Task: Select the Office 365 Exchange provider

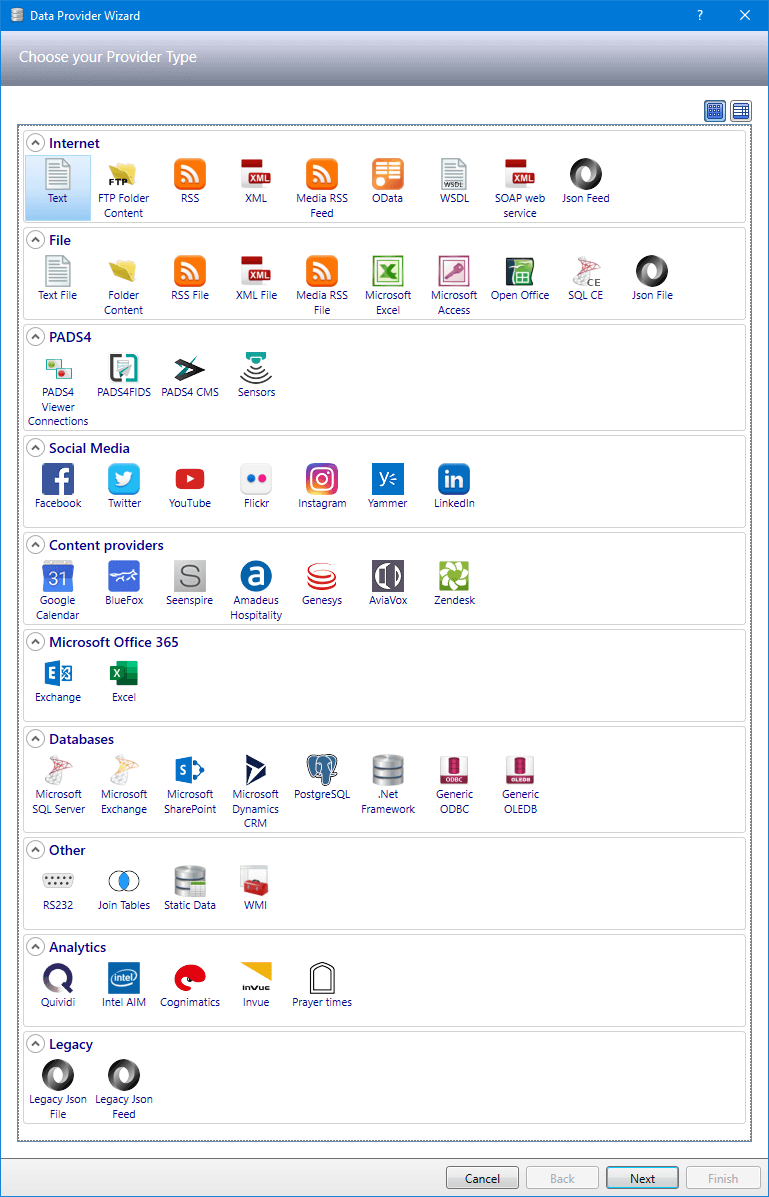Action: (x=58, y=681)
